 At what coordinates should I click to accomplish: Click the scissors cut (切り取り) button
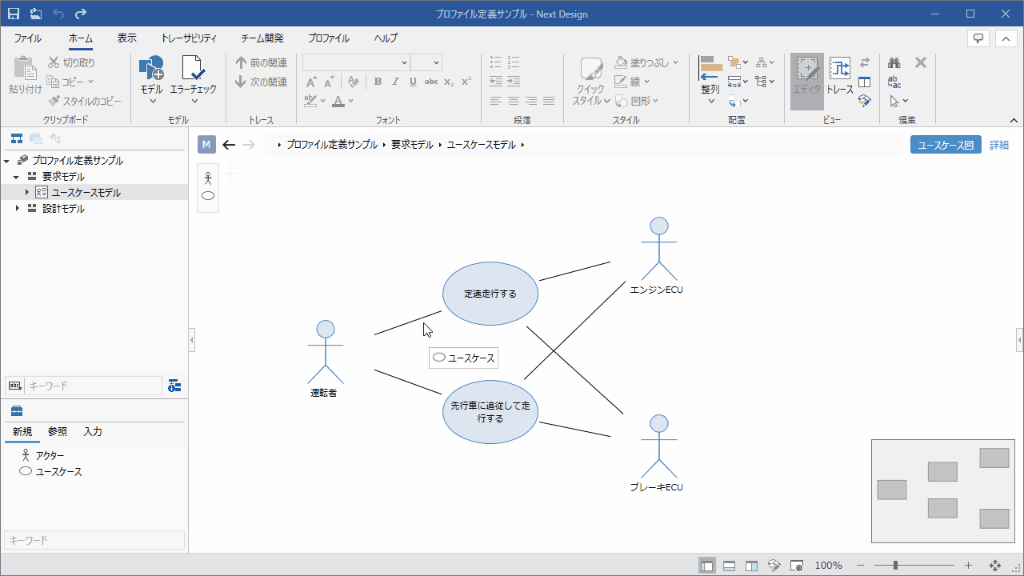pos(72,63)
